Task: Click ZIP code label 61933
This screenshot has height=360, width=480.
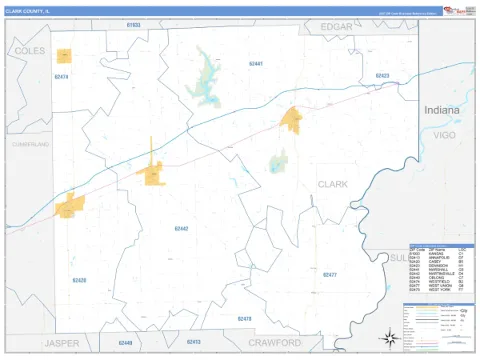Action: pos(134,25)
